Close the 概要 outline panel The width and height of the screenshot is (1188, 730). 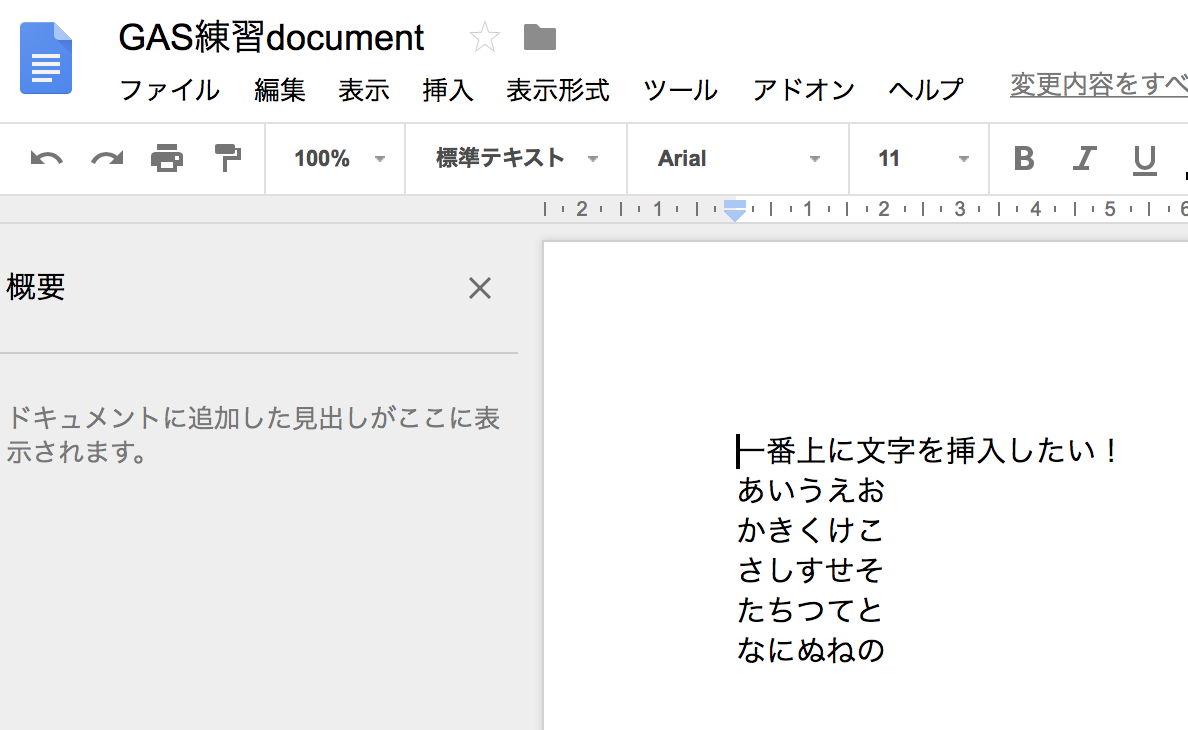click(480, 288)
